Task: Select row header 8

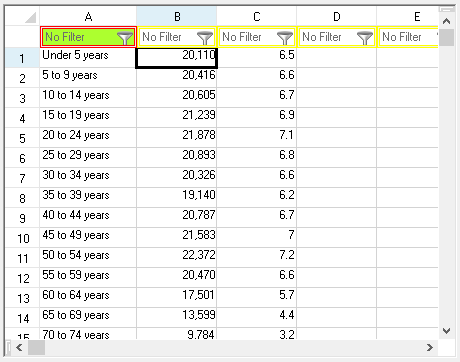Action: coord(22,198)
